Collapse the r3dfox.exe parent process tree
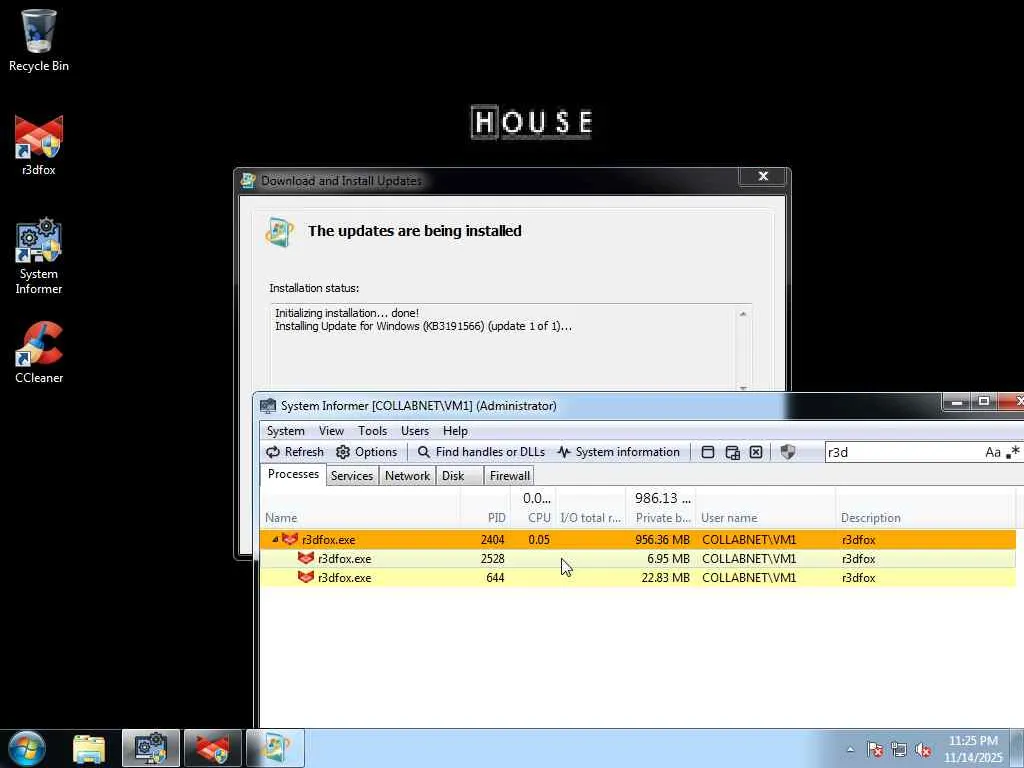1024x768 pixels. [275, 539]
